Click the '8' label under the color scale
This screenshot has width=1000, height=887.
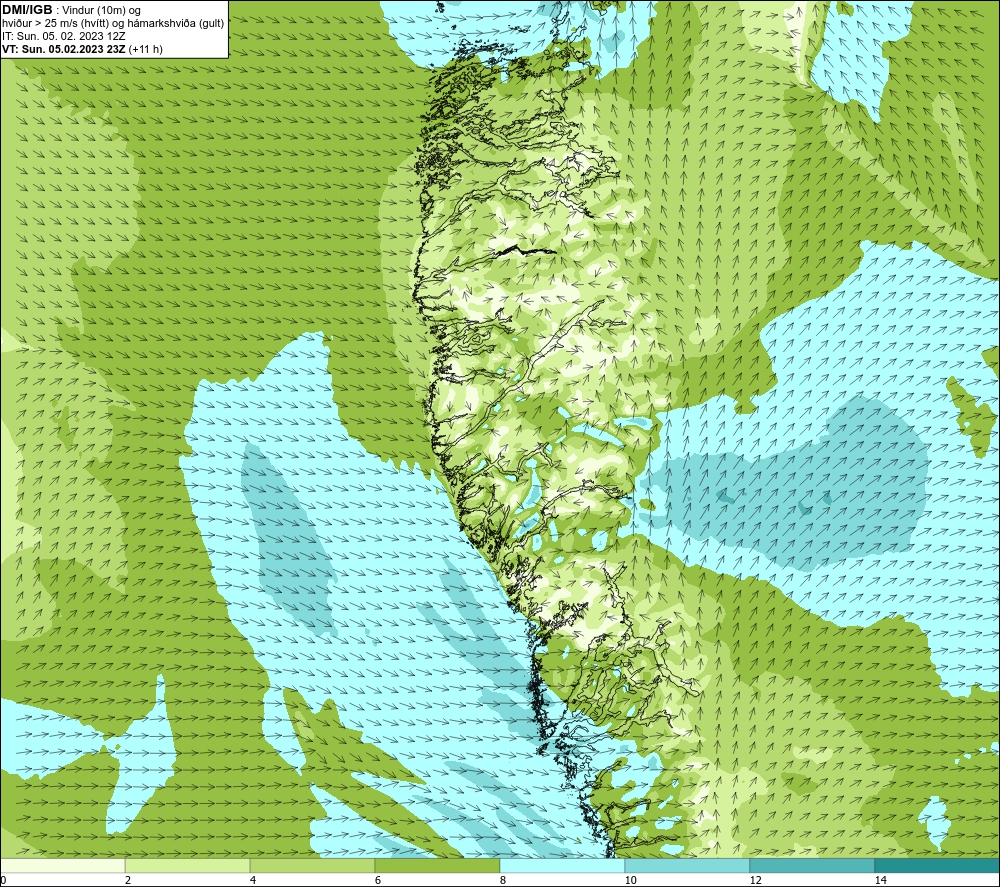click(503, 880)
